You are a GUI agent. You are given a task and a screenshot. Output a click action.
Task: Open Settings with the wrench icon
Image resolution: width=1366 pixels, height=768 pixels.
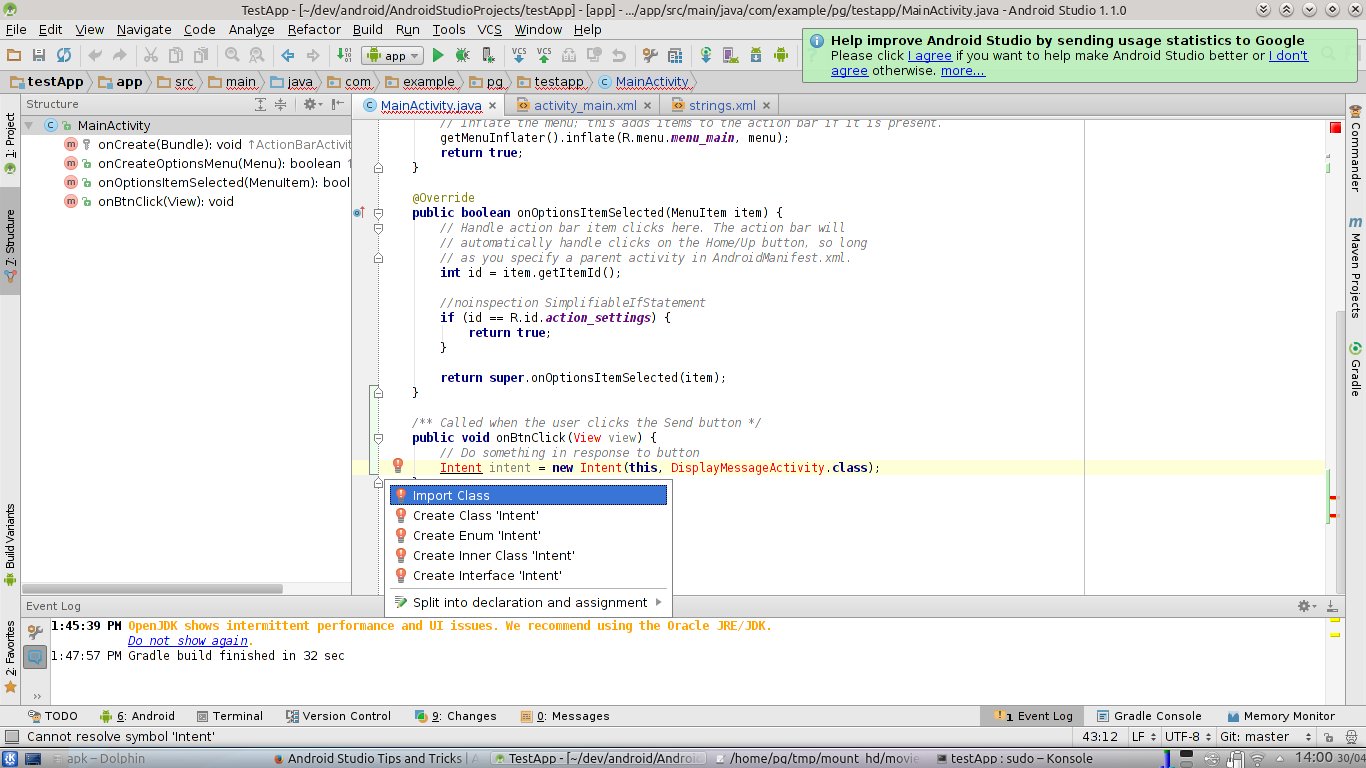(x=650, y=55)
